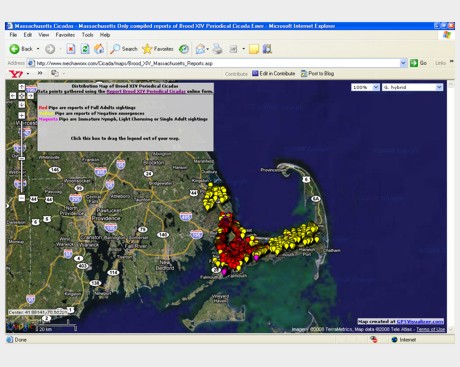This screenshot has height=367, width=460.
Task: Click the Forward navigation button
Action: coord(50,49)
